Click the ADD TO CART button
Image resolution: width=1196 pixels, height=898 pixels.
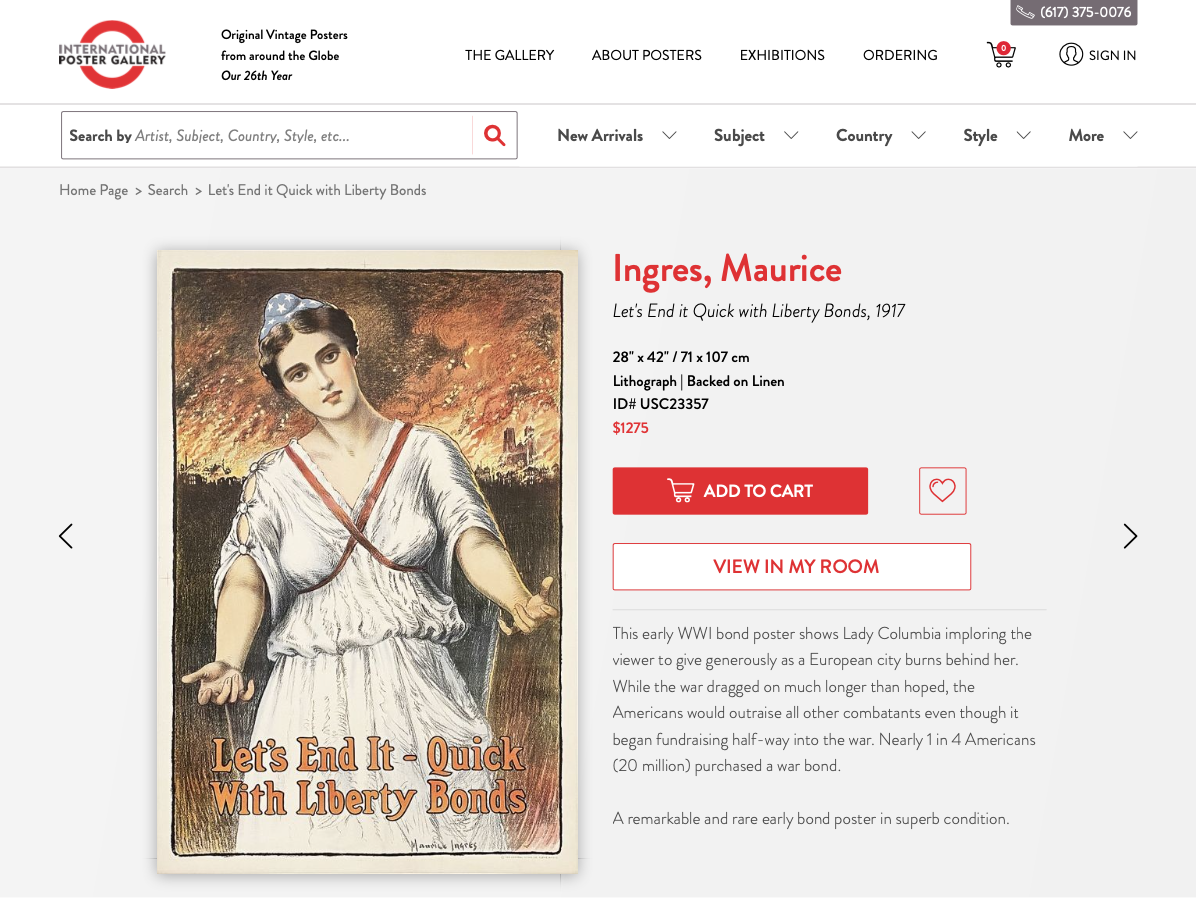[740, 491]
